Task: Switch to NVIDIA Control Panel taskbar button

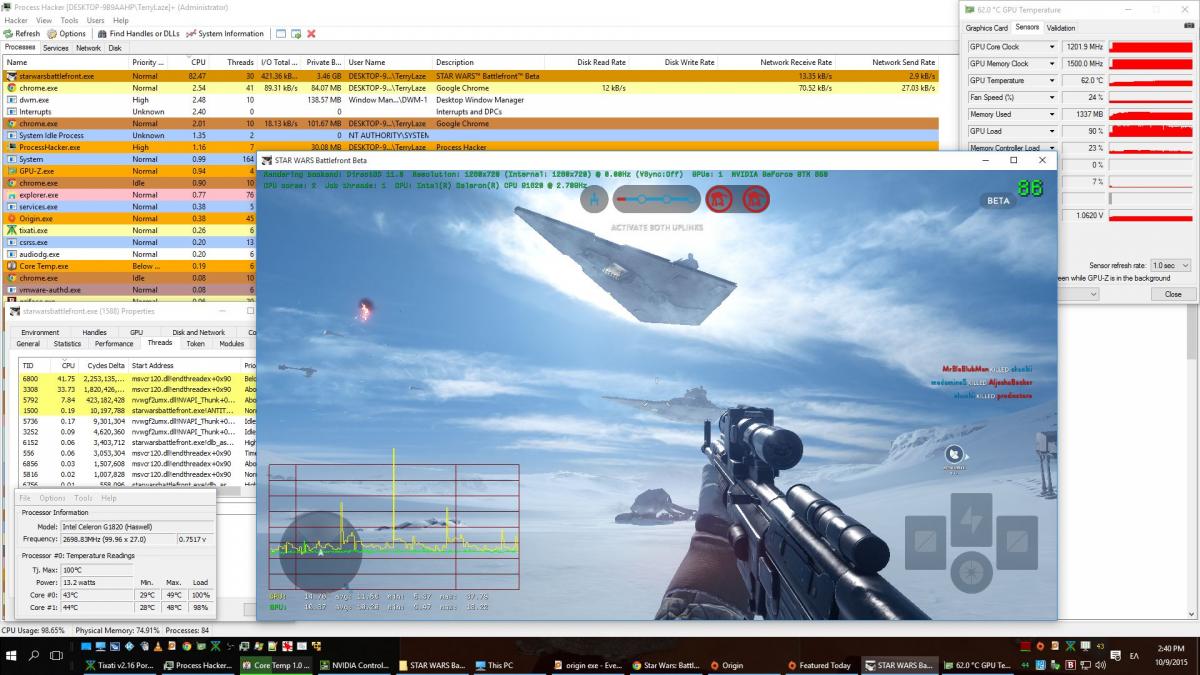Action: (x=356, y=665)
